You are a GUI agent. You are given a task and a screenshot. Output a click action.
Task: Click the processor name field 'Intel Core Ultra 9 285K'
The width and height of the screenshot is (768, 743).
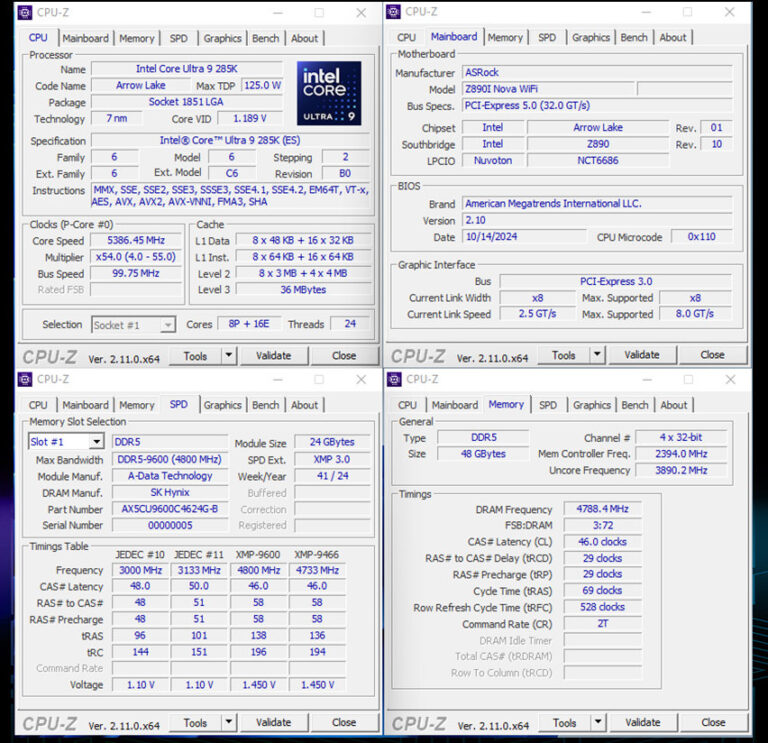pyautogui.click(x=187, y=69)
